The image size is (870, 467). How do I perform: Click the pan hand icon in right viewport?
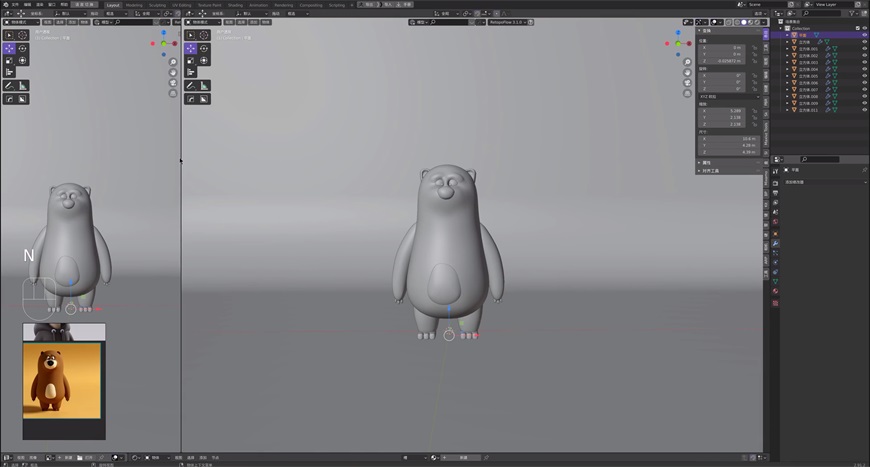point(687,73)
